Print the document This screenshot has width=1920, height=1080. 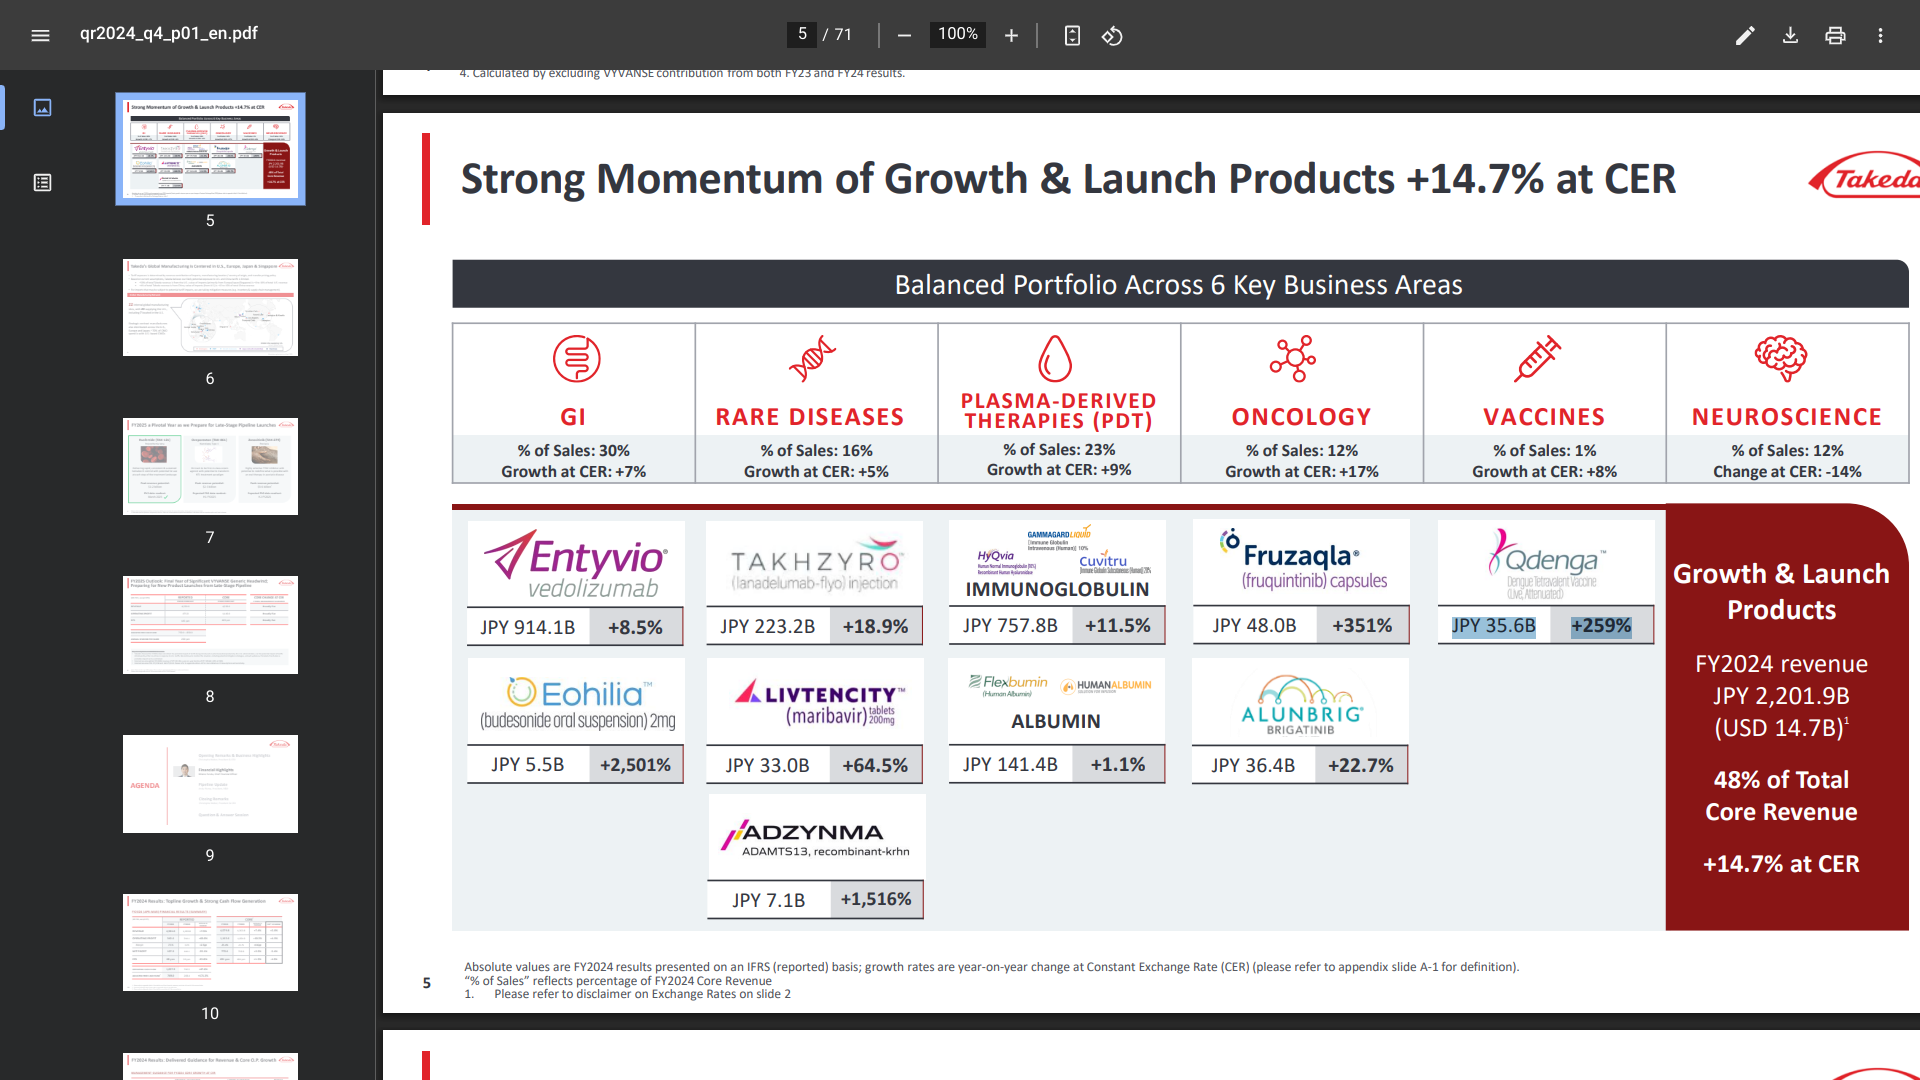1835,36
